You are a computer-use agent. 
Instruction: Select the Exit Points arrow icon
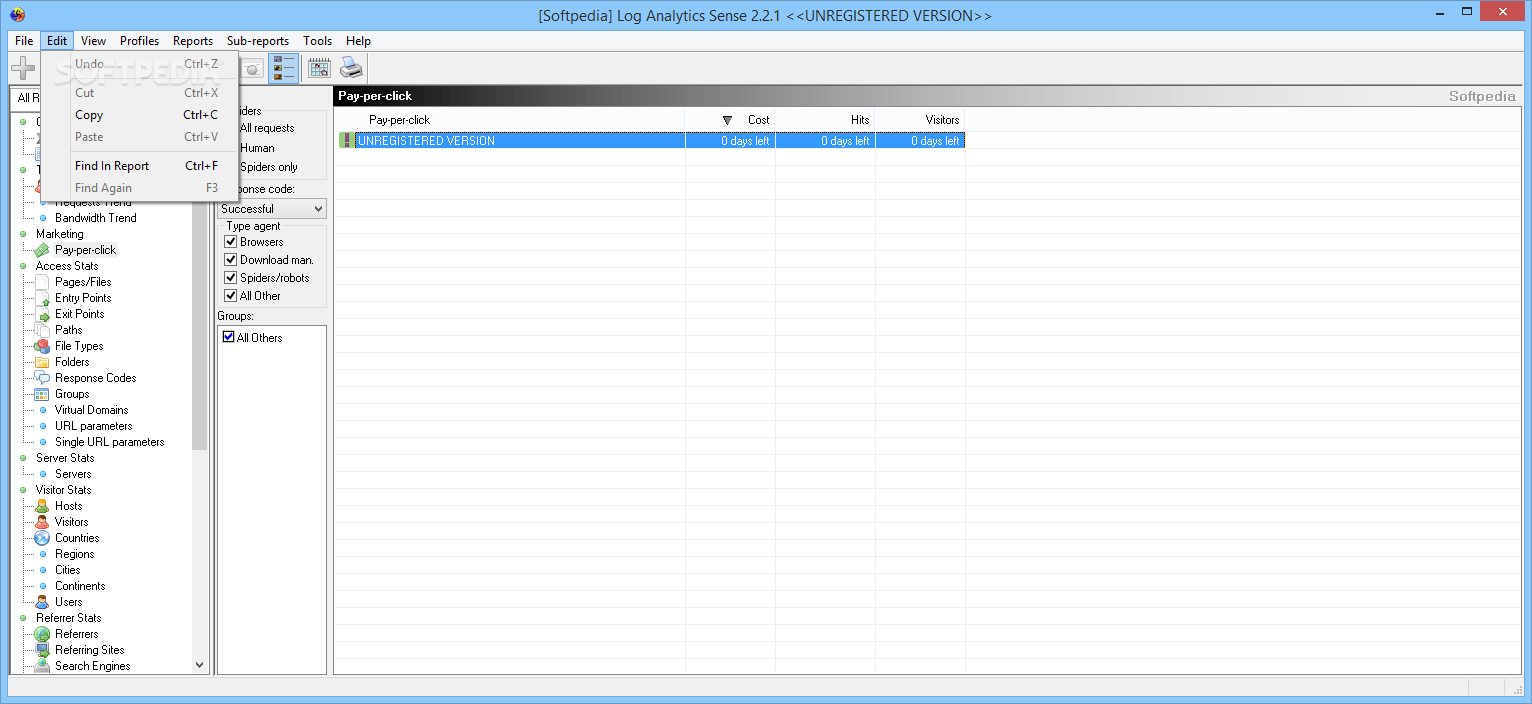pos(42,314)
